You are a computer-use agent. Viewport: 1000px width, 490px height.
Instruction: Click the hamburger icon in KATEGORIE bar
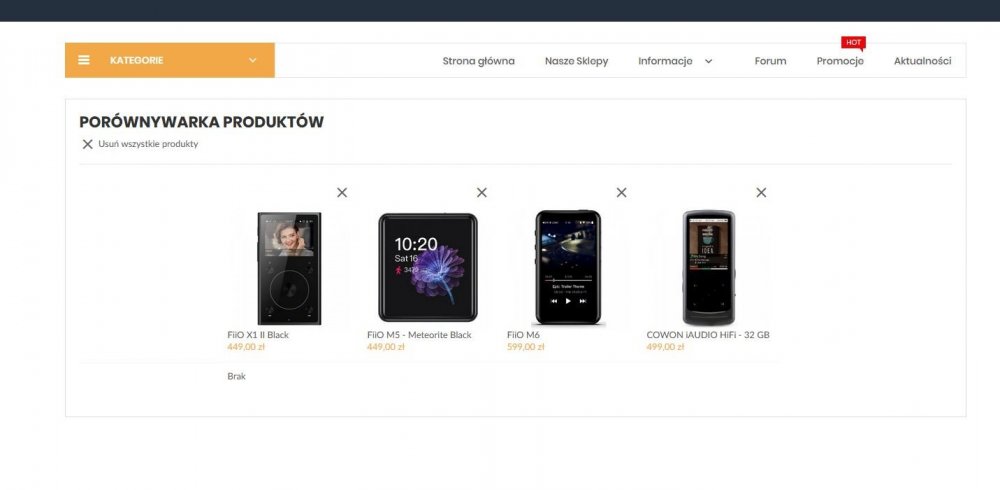[84, 60]
